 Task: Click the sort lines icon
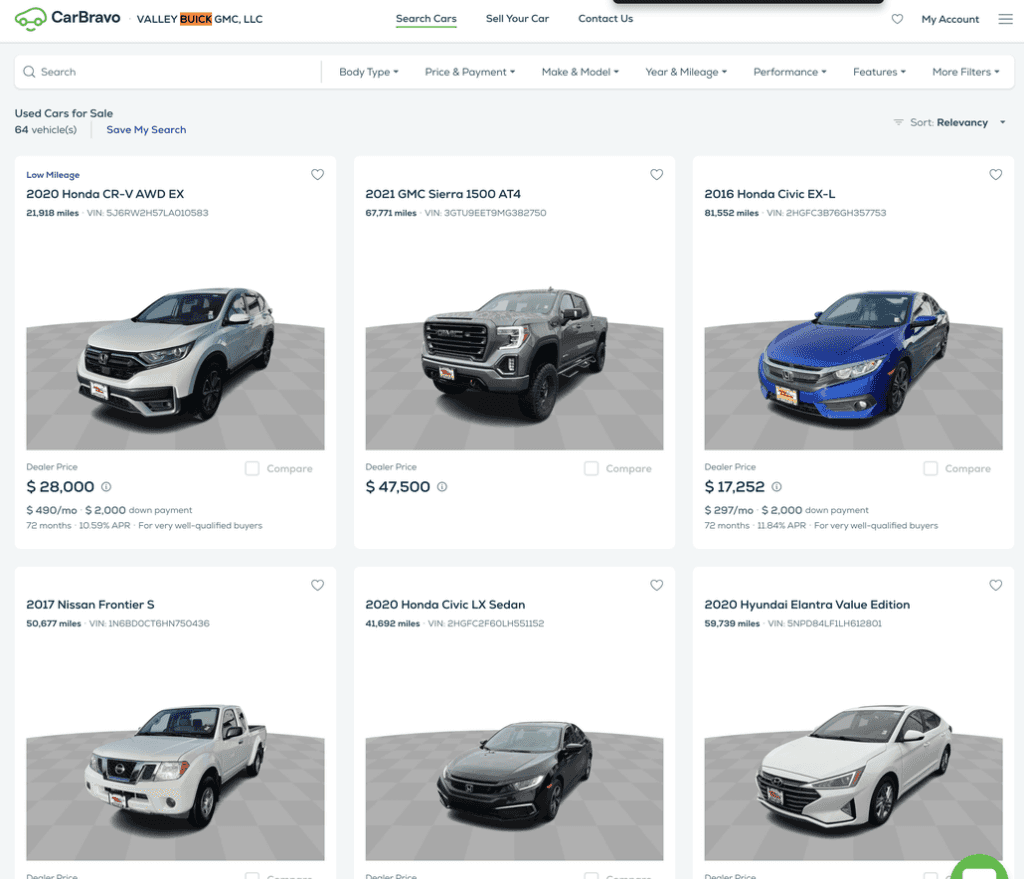(899, 122)
